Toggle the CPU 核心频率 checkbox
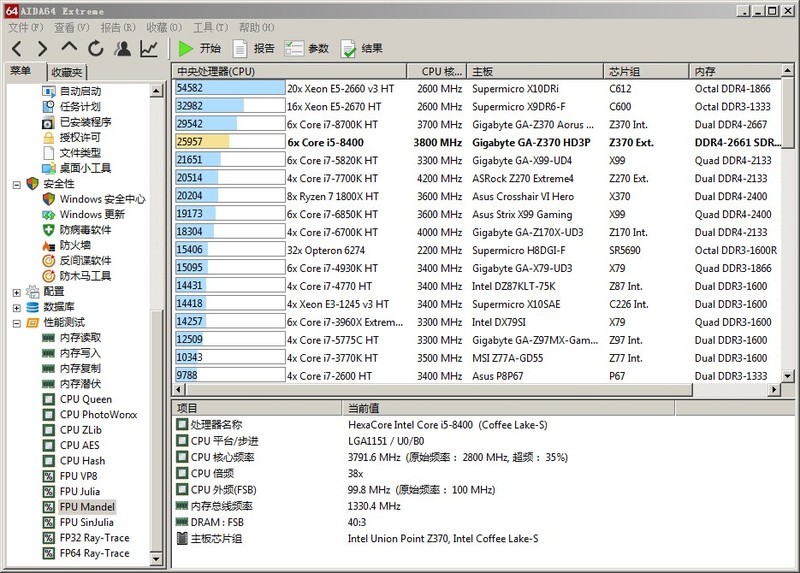Viewport: 800px width, 573px height. (x=182, y=457)
